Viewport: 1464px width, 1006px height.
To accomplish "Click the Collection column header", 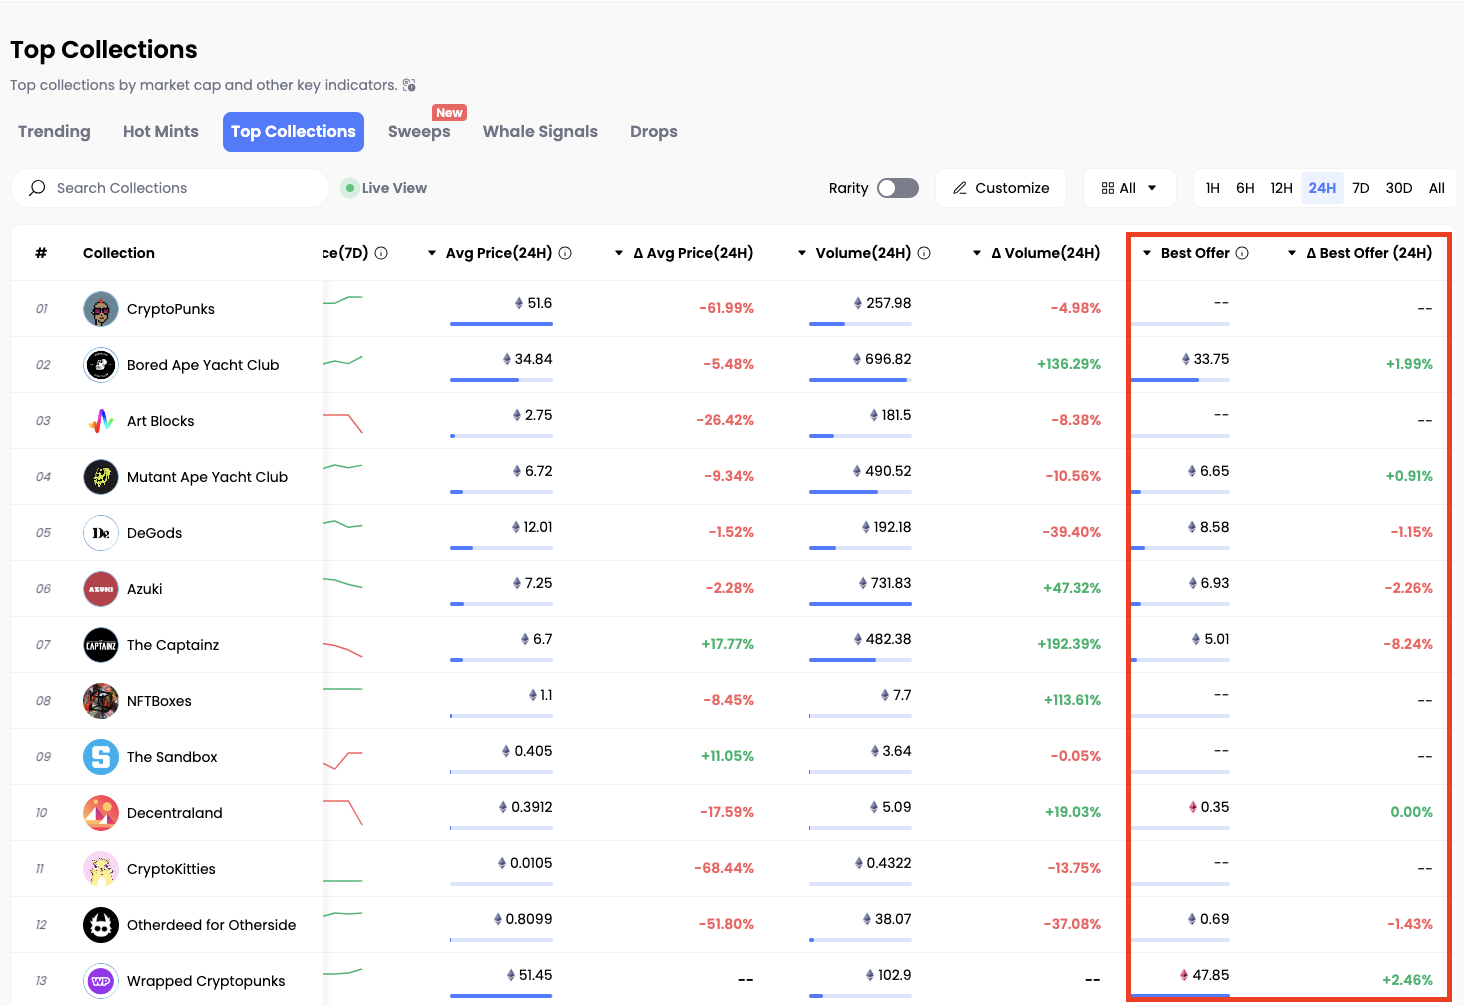I will click(x=119, y=253).
